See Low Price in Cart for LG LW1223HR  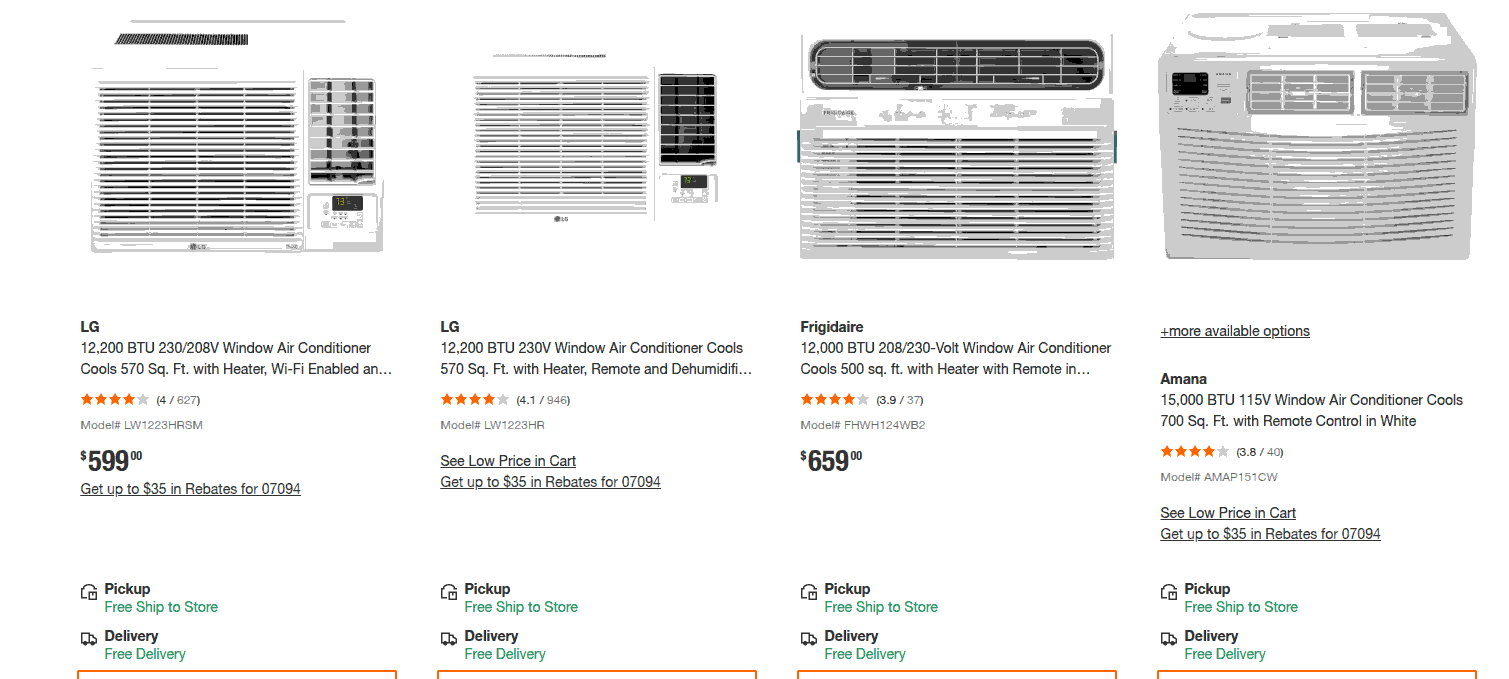508,461
